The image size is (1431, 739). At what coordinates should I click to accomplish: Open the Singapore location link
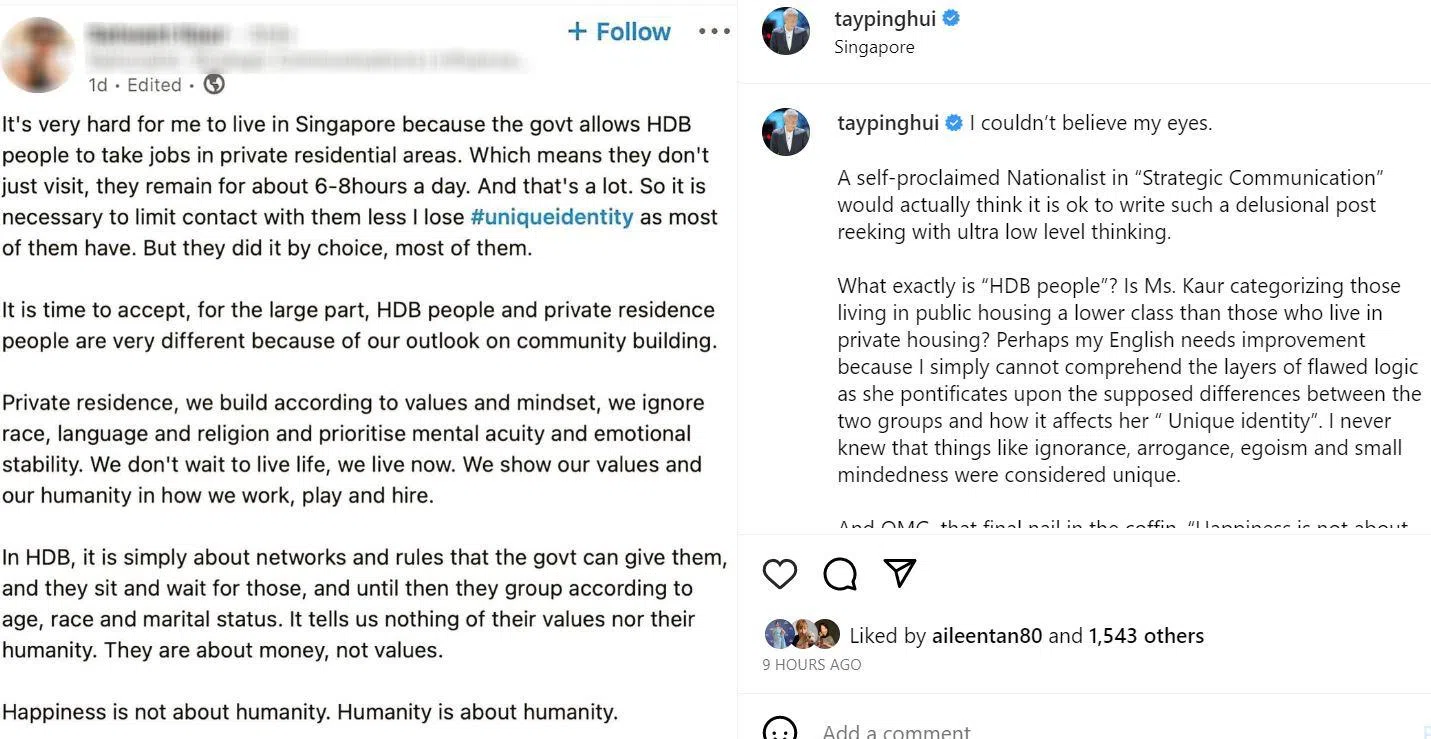click(874, 47)
